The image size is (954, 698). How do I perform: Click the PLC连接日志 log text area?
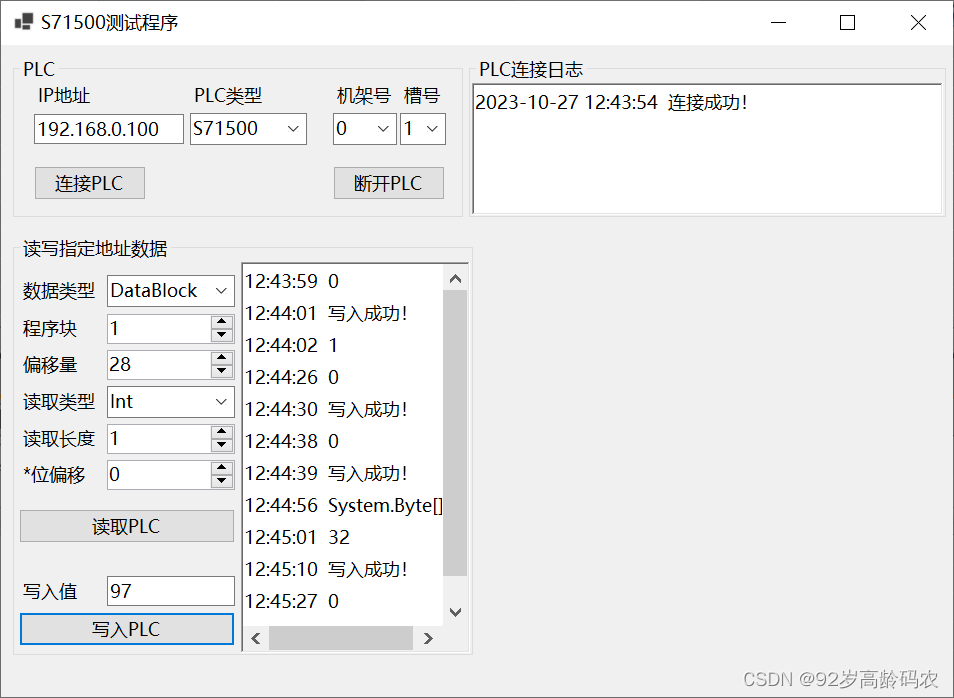pos(708,149)
